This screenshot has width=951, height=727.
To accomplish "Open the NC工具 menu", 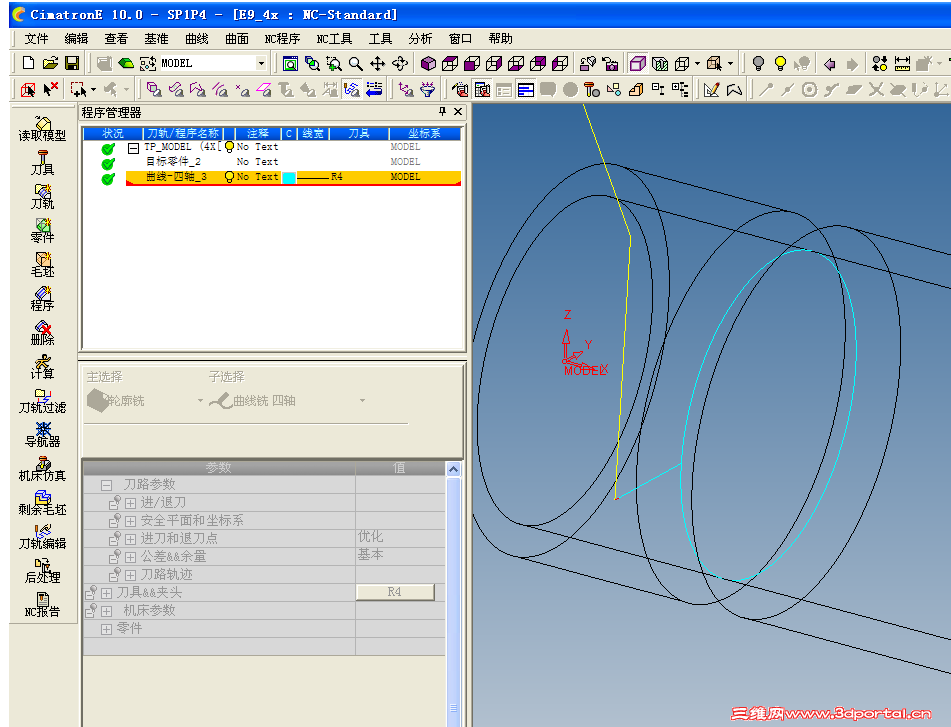I will pyautogui.click(x=334, y=39).
